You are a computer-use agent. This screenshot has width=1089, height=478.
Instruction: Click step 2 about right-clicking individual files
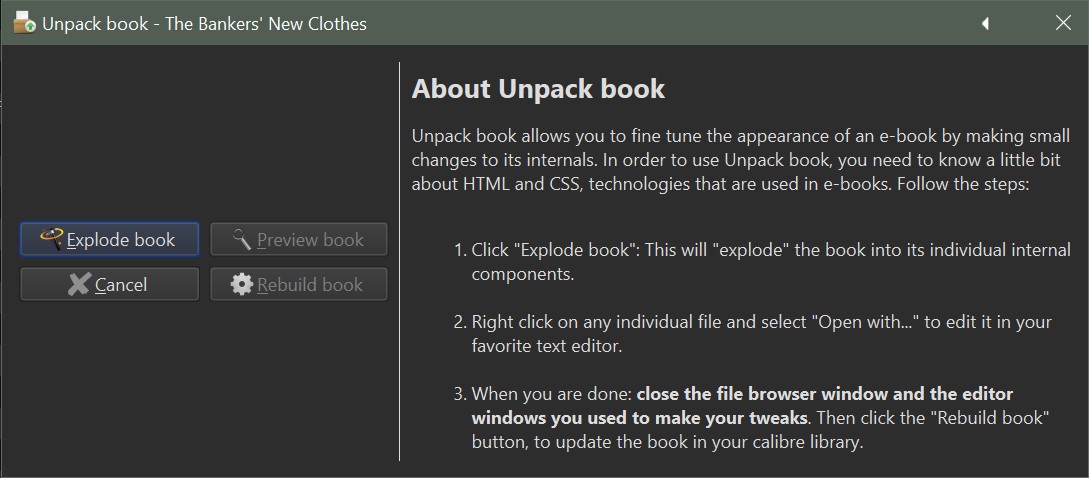(760, 334)
